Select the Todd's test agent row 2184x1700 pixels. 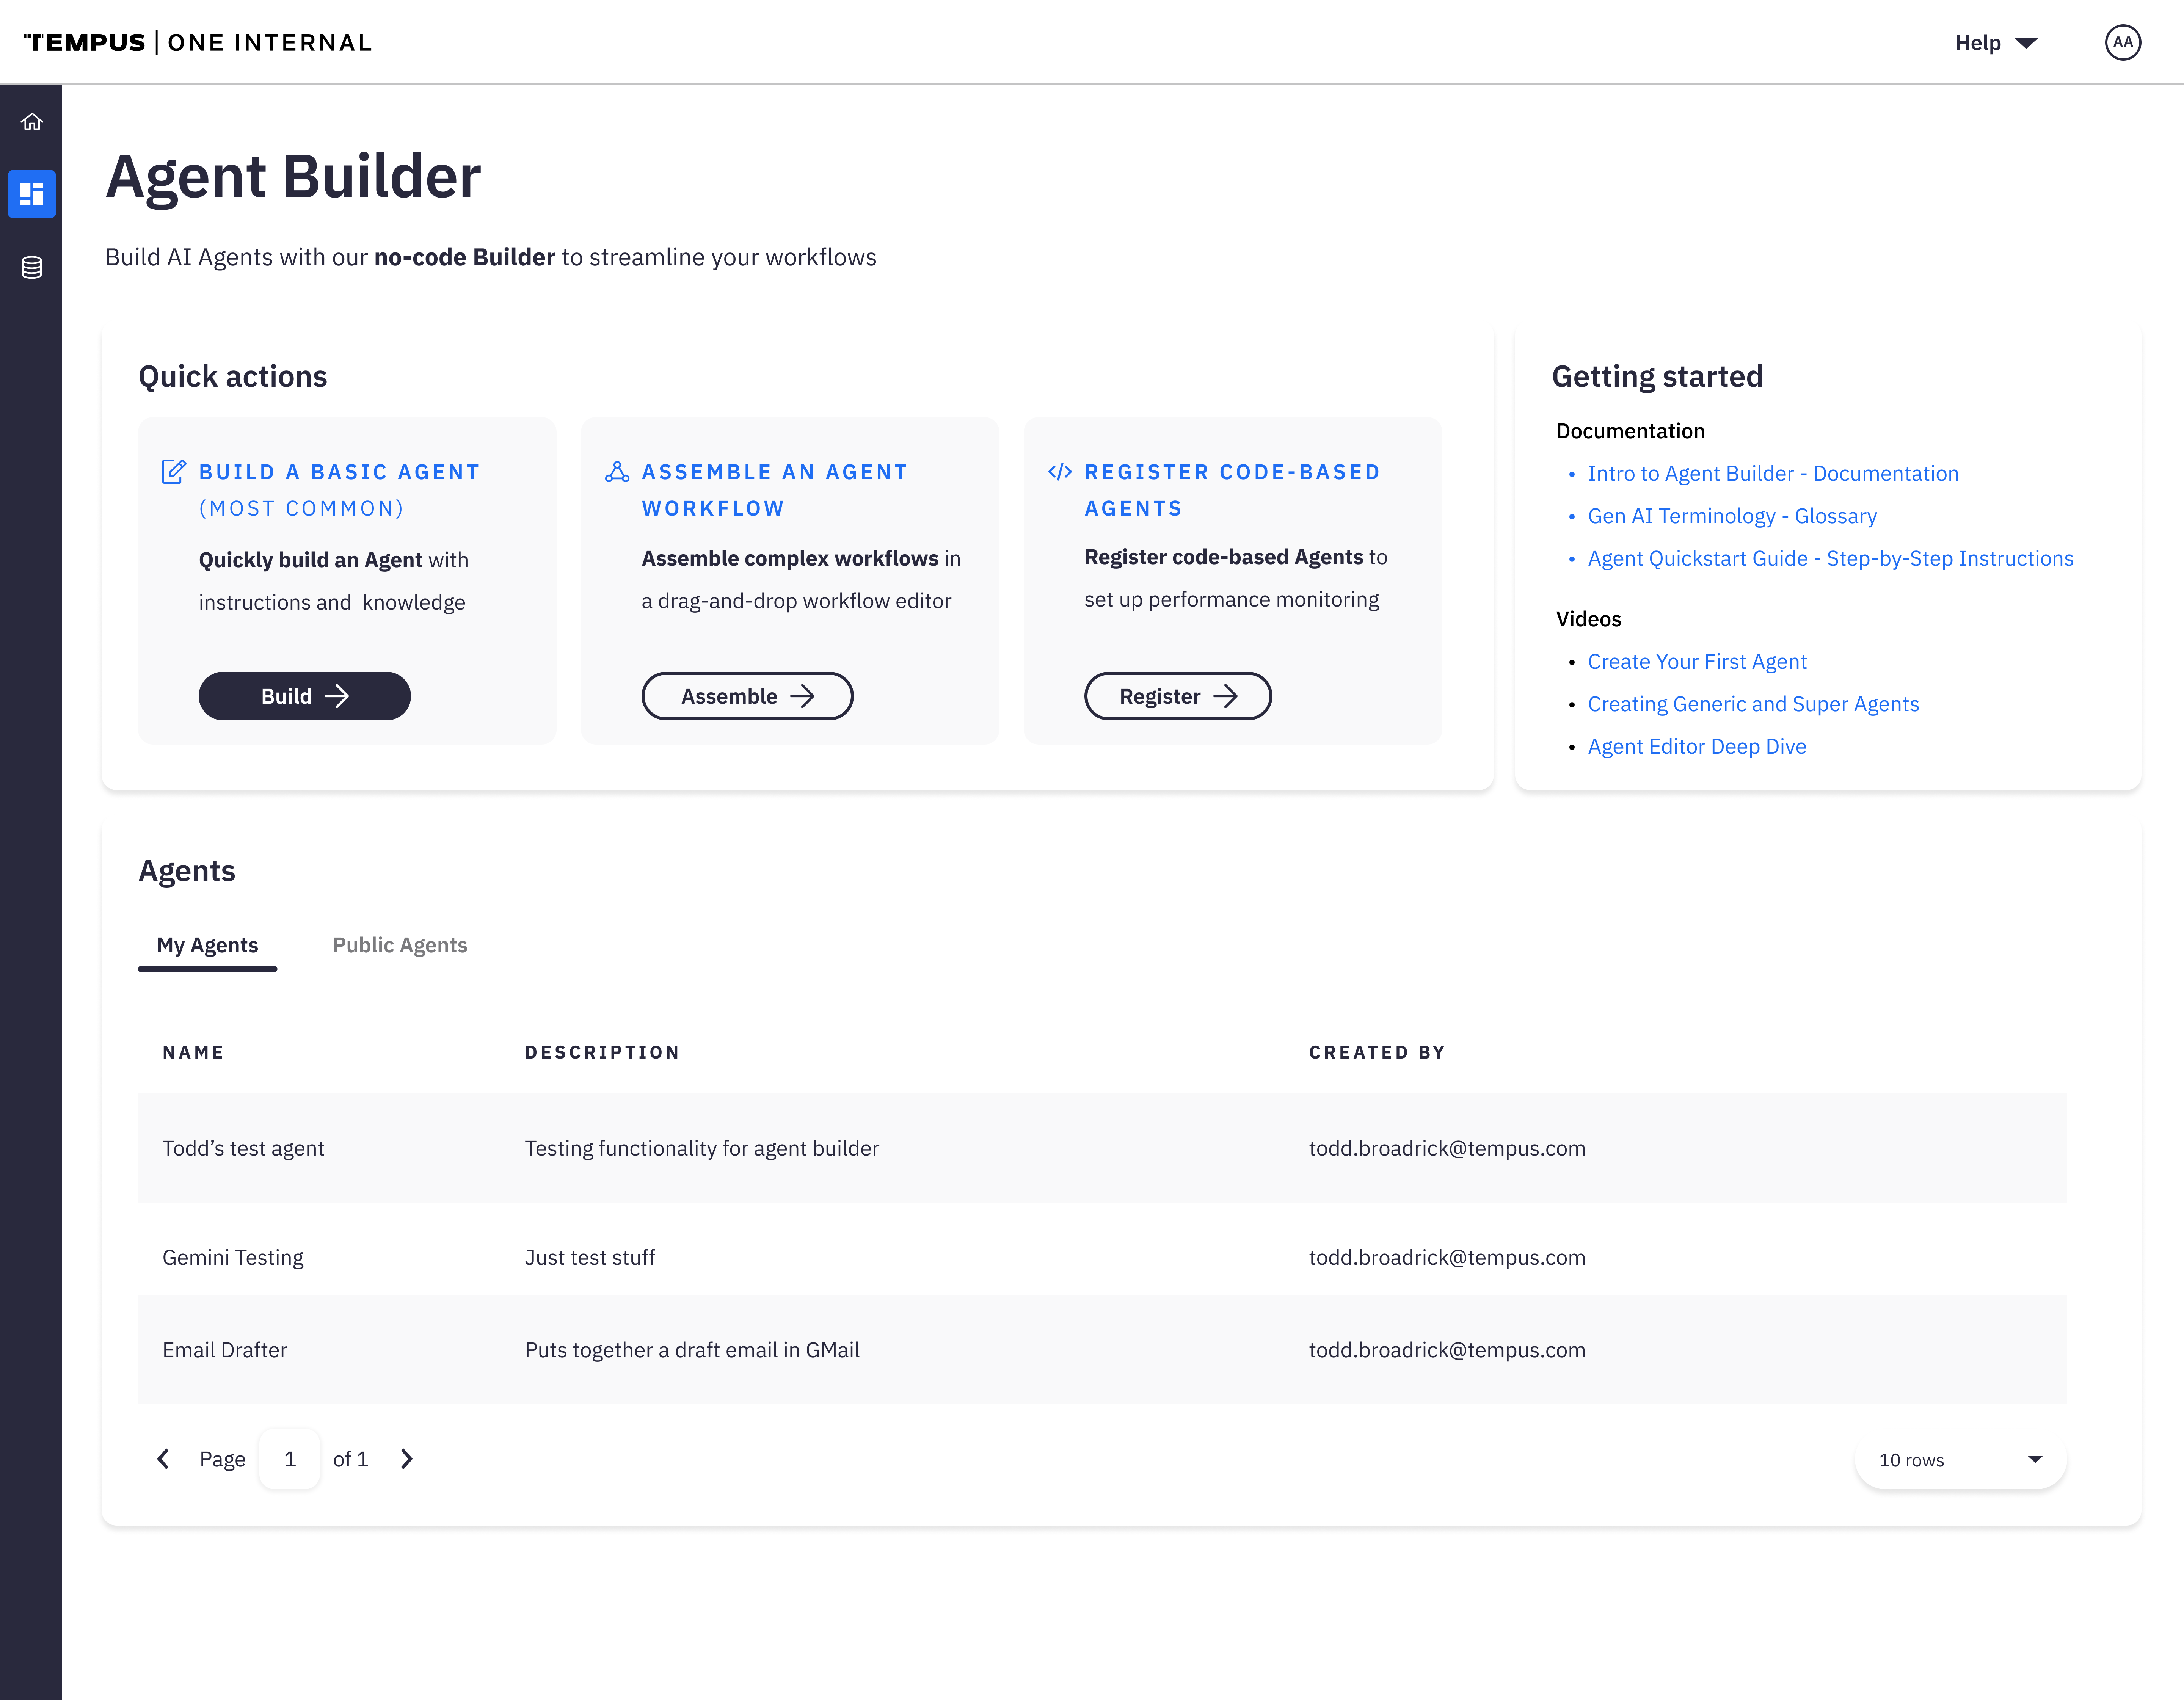coord(1102,1148)
